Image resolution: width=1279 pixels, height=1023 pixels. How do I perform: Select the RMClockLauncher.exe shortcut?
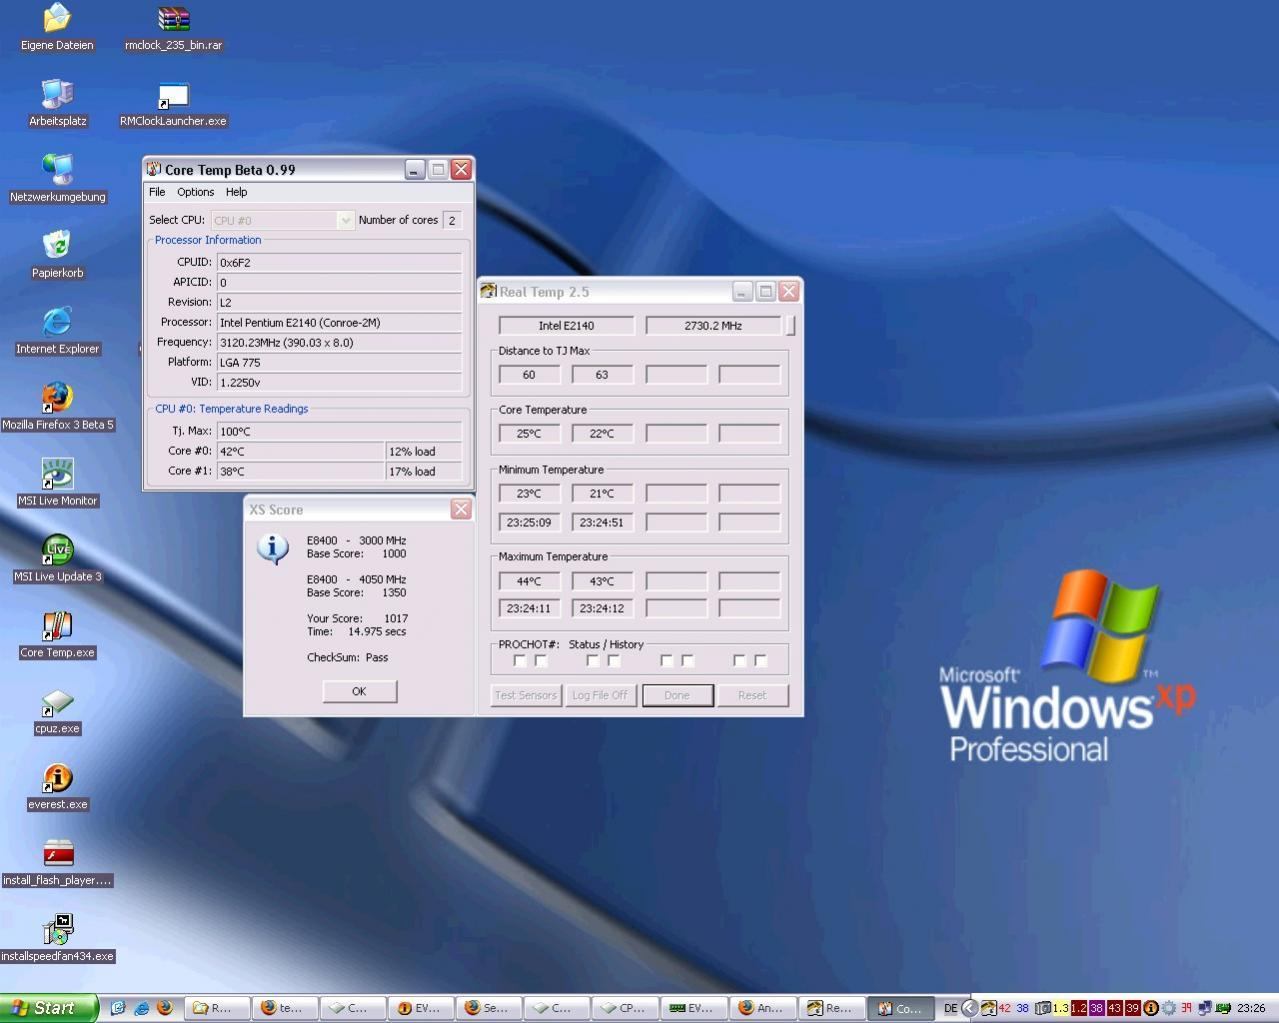(x=173, y=103)
